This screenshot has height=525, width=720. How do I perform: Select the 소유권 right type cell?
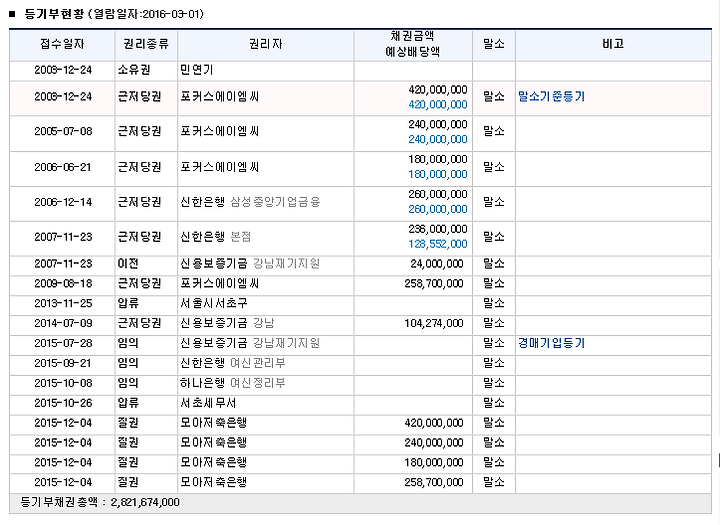134,70
